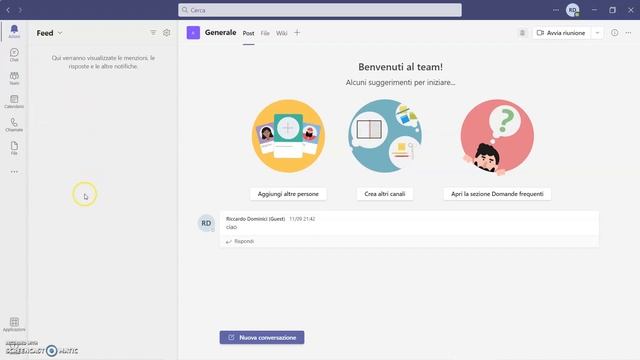Click Apri la sezione Domande frequenti

click(497, 194)
